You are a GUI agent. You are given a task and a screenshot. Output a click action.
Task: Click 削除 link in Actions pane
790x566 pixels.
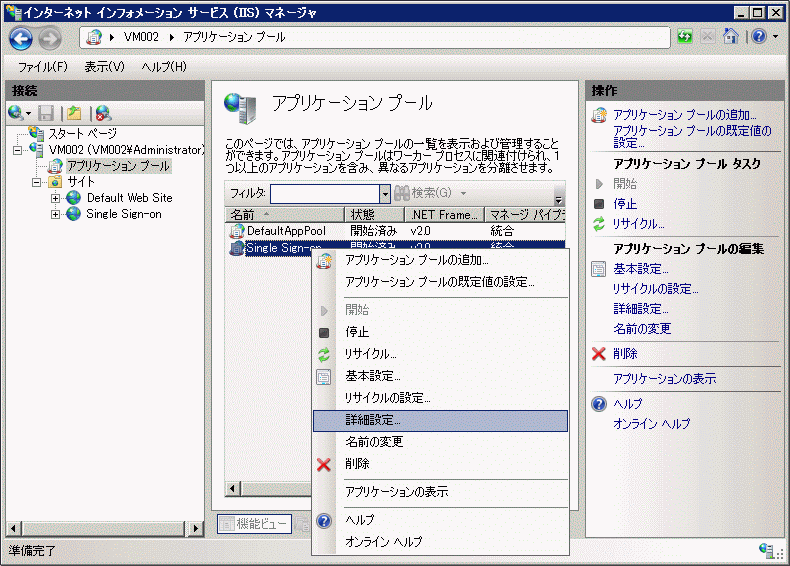(625, 354)
